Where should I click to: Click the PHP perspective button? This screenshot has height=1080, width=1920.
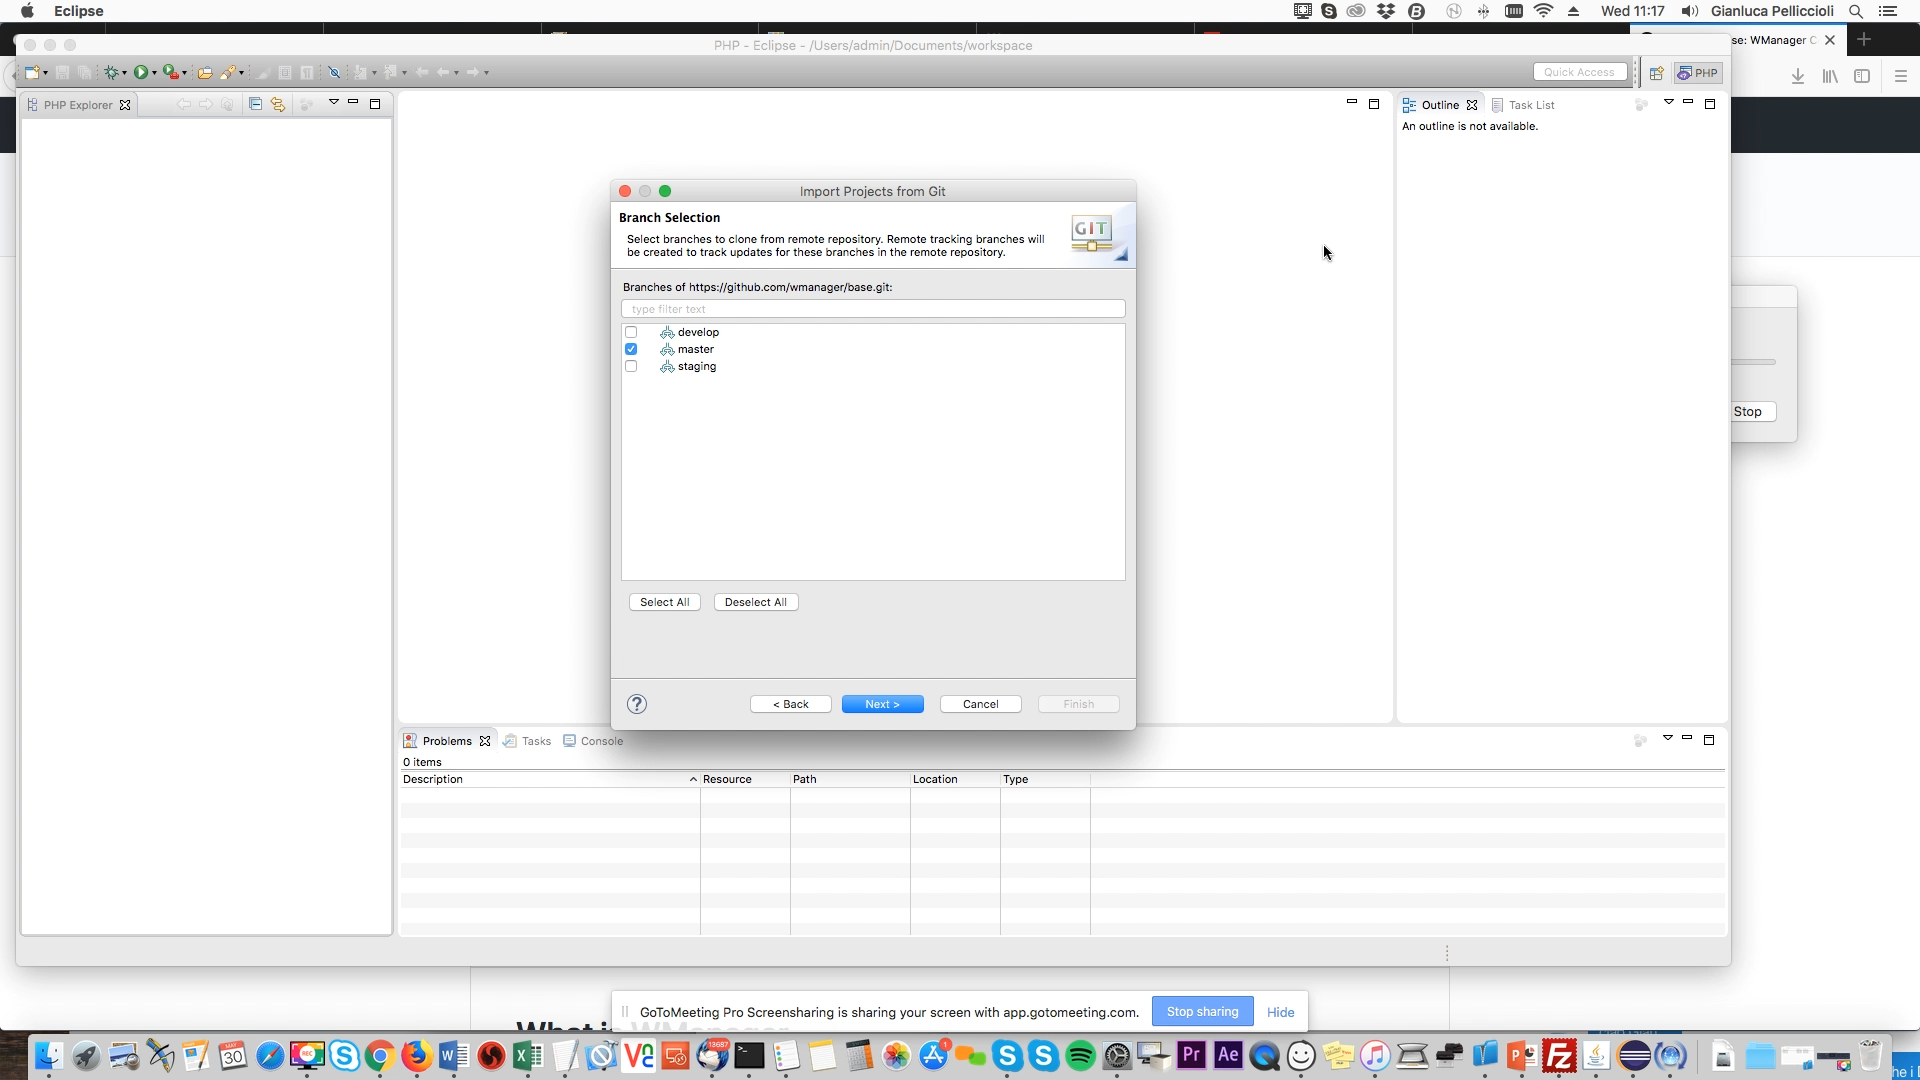(1699, 72)
